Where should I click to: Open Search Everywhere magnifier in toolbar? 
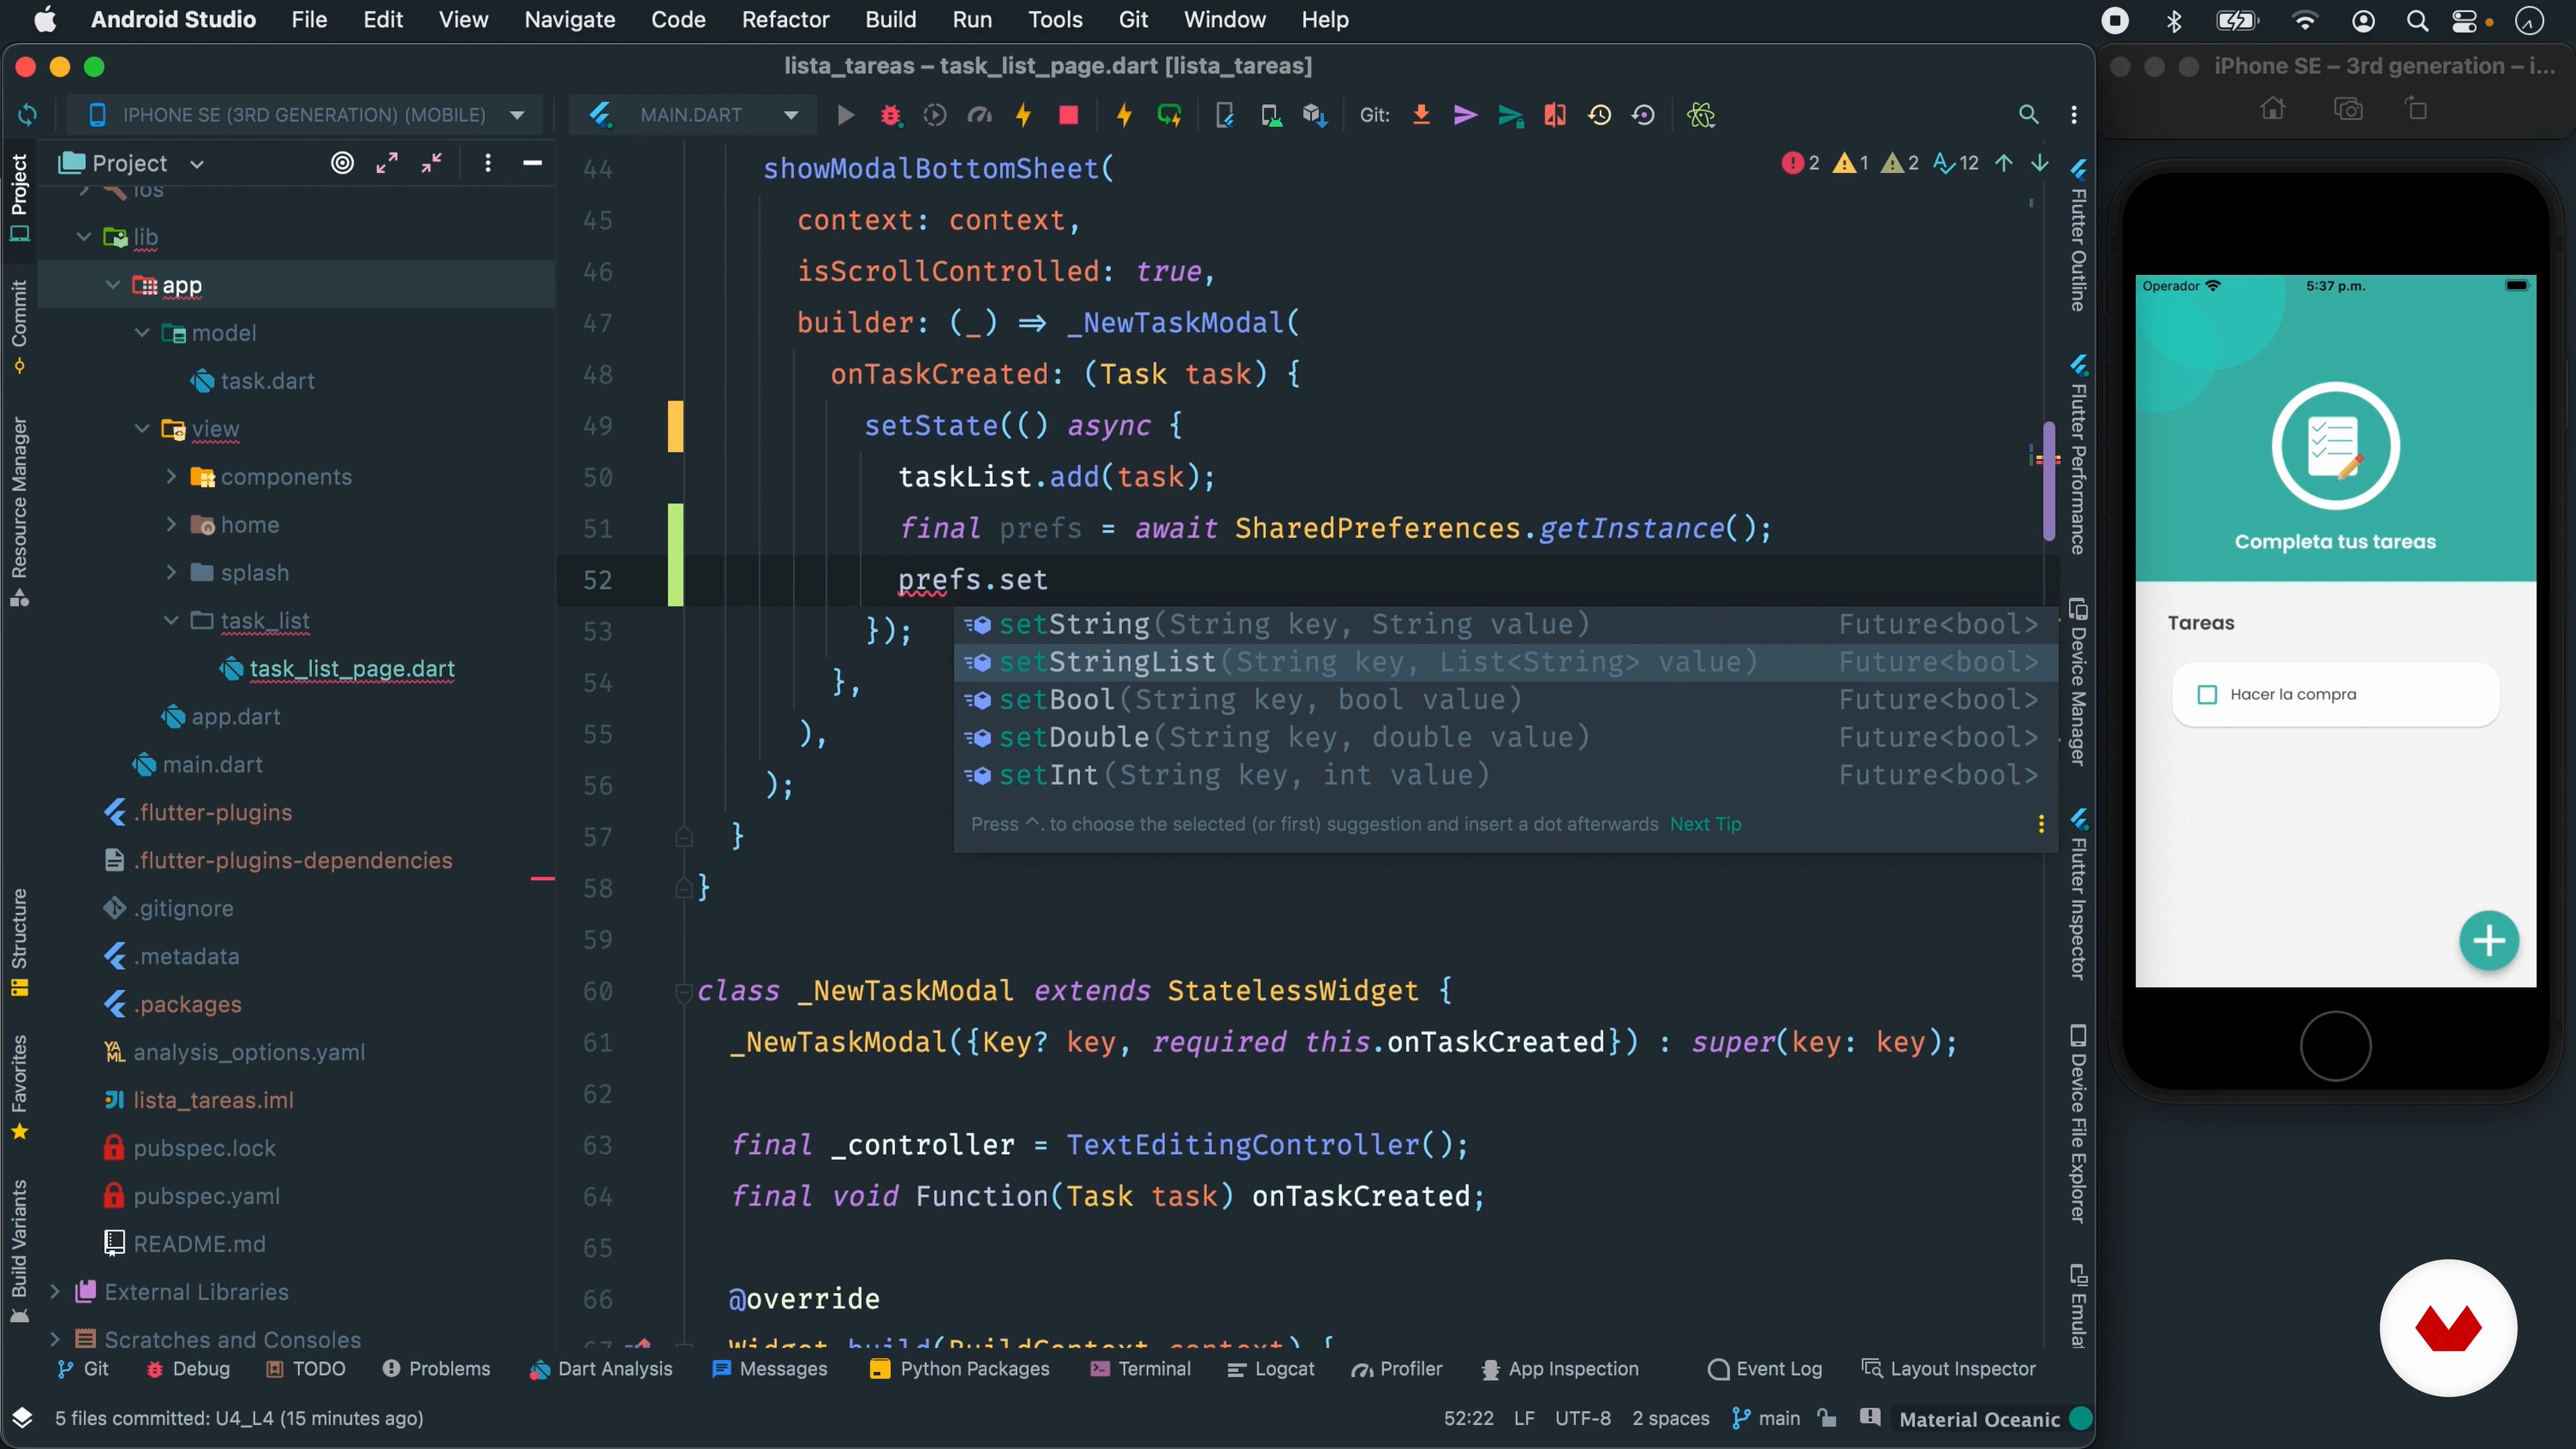coord(2028,115)
